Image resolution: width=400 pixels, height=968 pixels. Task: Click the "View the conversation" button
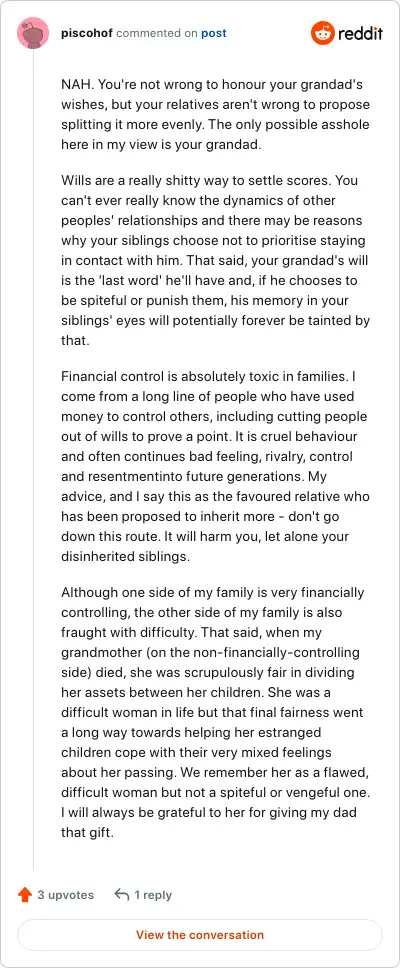pos(200,935)
